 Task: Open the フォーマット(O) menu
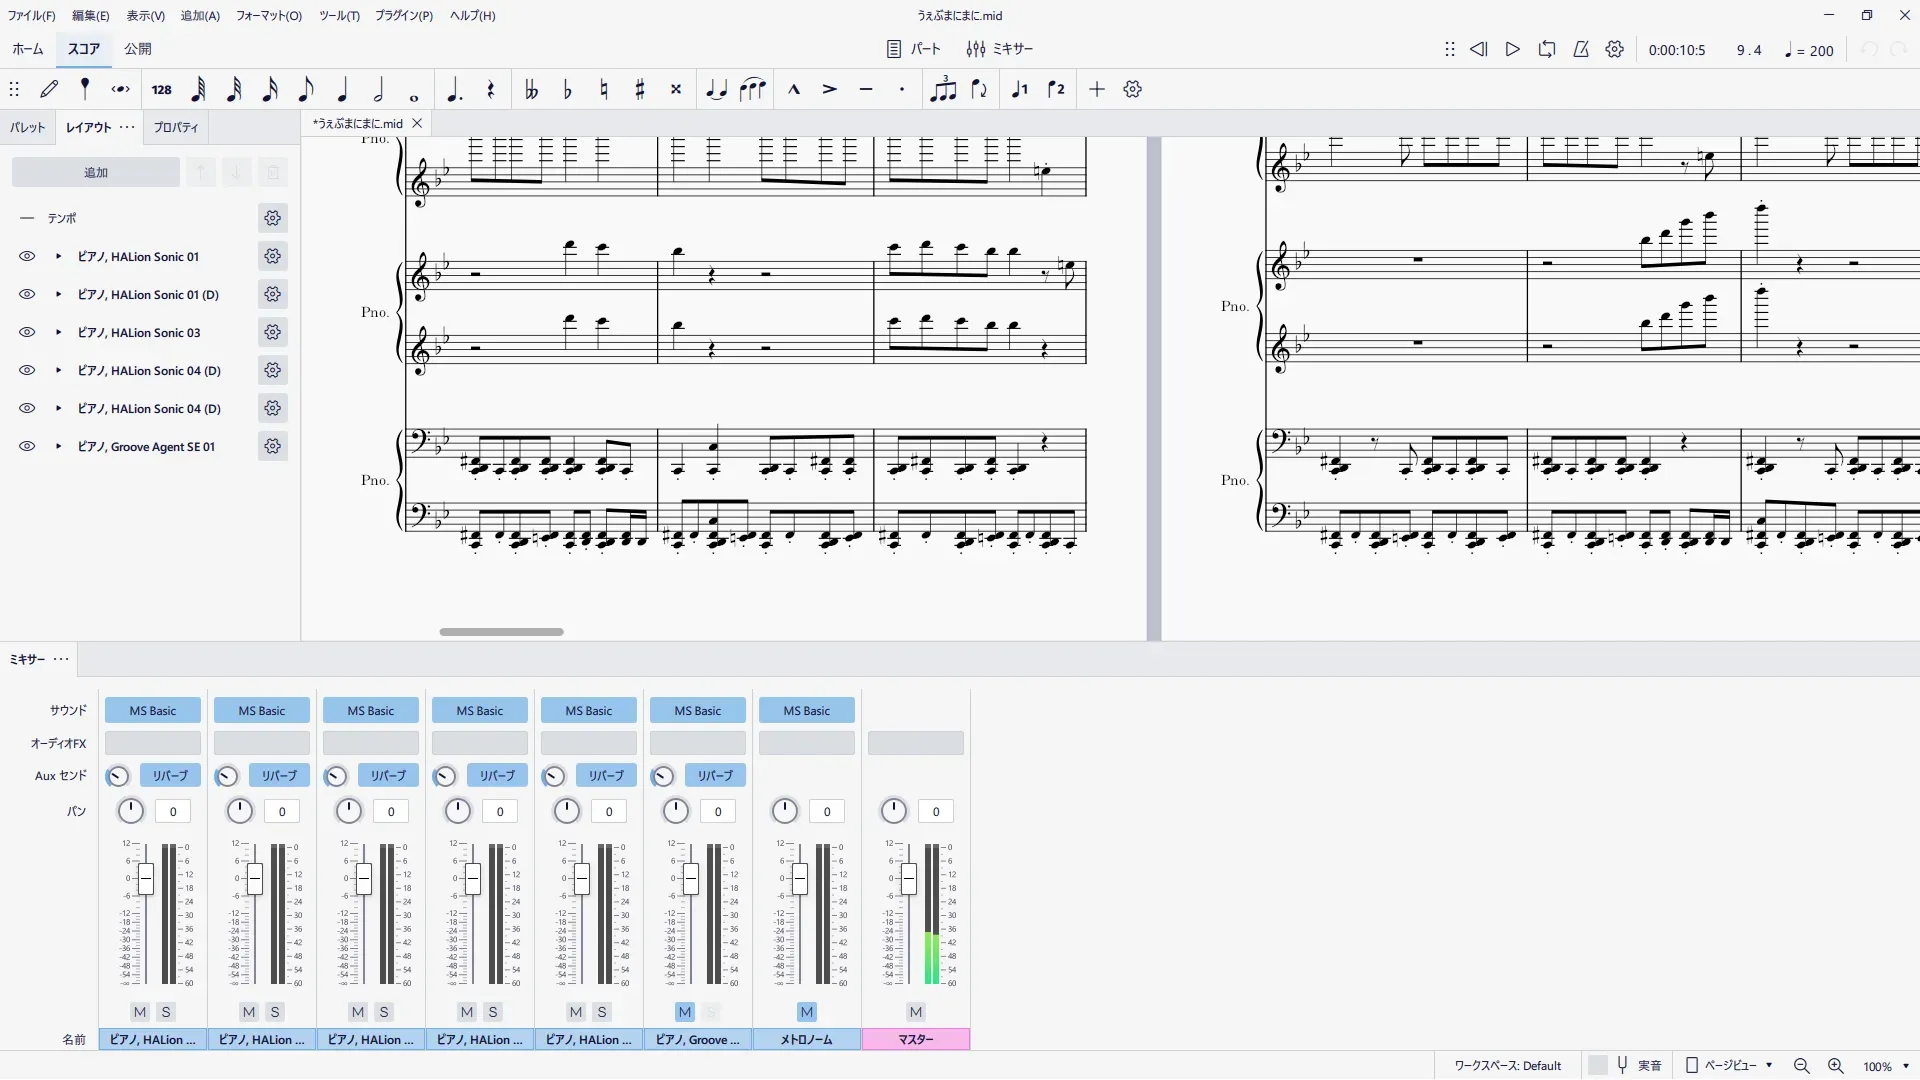point(268,15)
